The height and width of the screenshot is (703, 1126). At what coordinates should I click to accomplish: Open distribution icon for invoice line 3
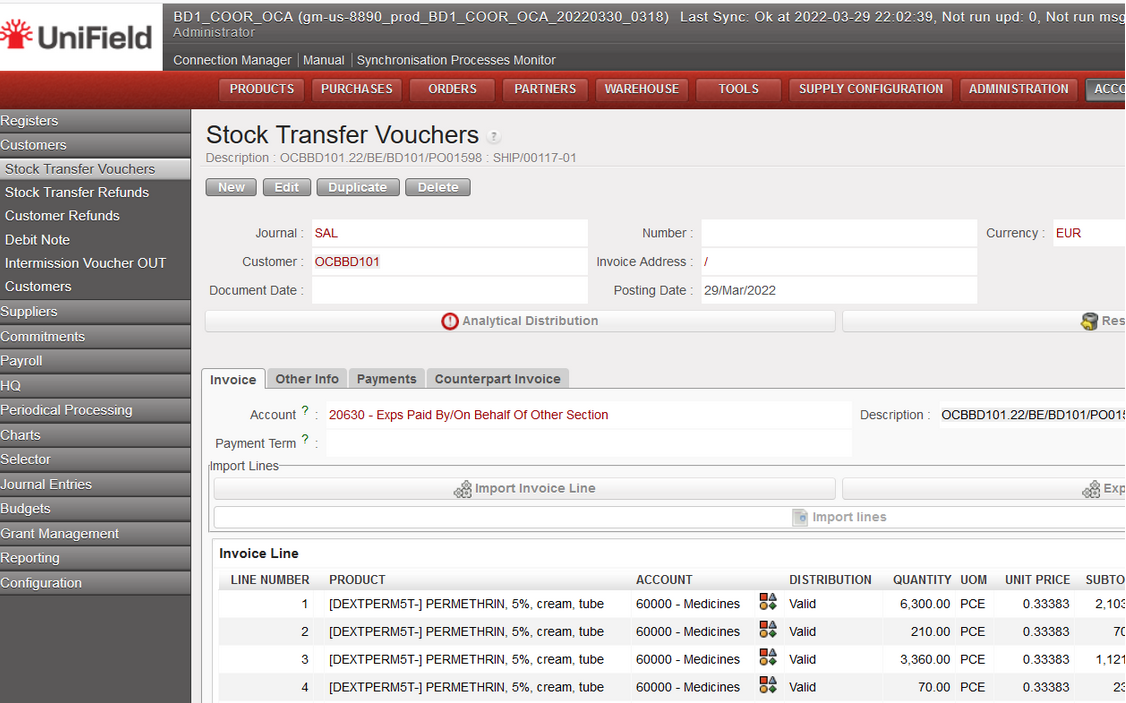point(767,658)
